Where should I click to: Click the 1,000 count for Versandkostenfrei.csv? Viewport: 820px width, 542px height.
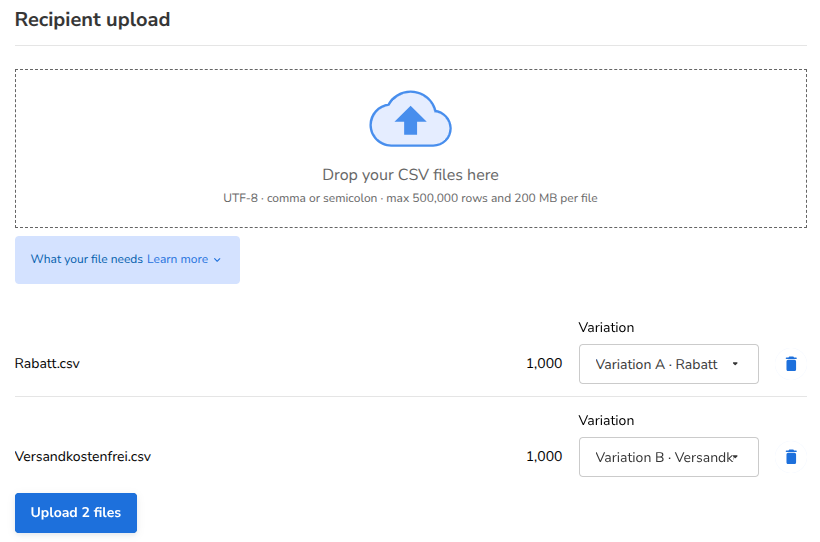click(544, 457)
